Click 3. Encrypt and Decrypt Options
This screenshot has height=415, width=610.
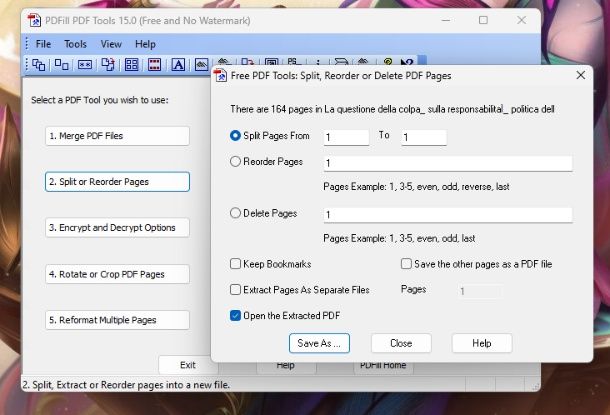click(x=117, y=228)
